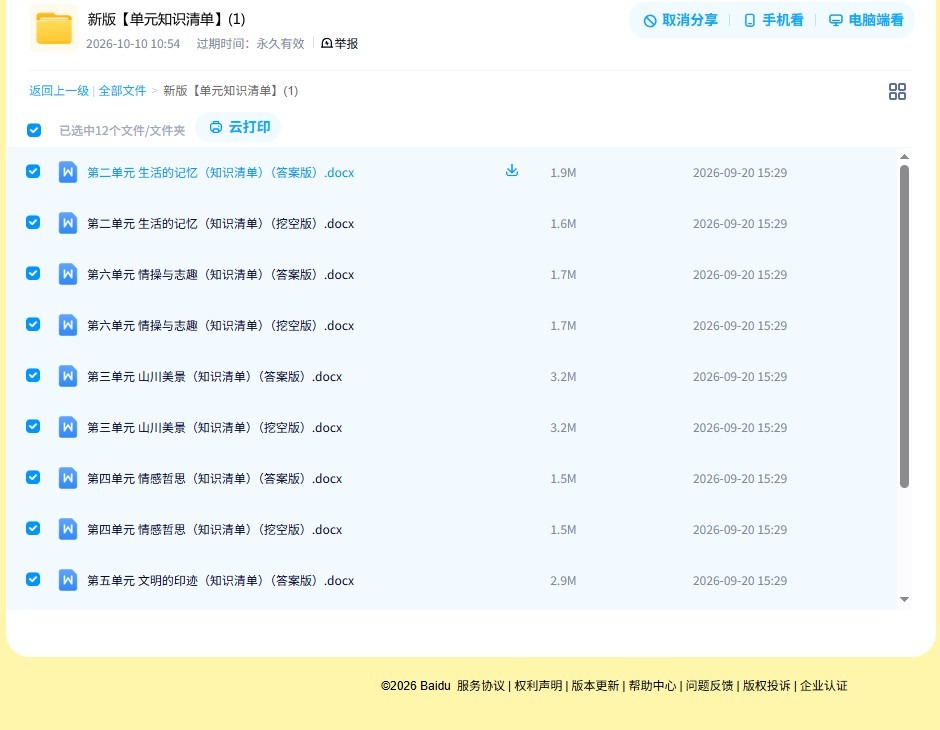Uncheck 第二单元 生活的记忆 挖空版 checkbox
Image resolution: width=940 pixels, height=730 pixels.
pos(33,222)
